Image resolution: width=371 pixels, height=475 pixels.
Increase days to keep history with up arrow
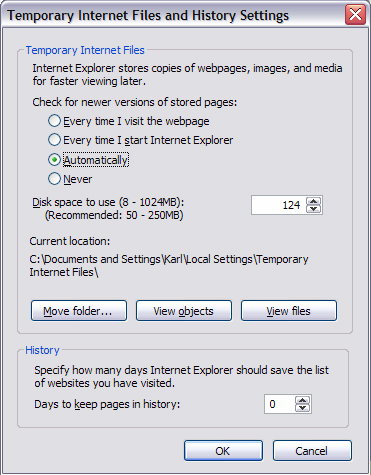point(302,400)
